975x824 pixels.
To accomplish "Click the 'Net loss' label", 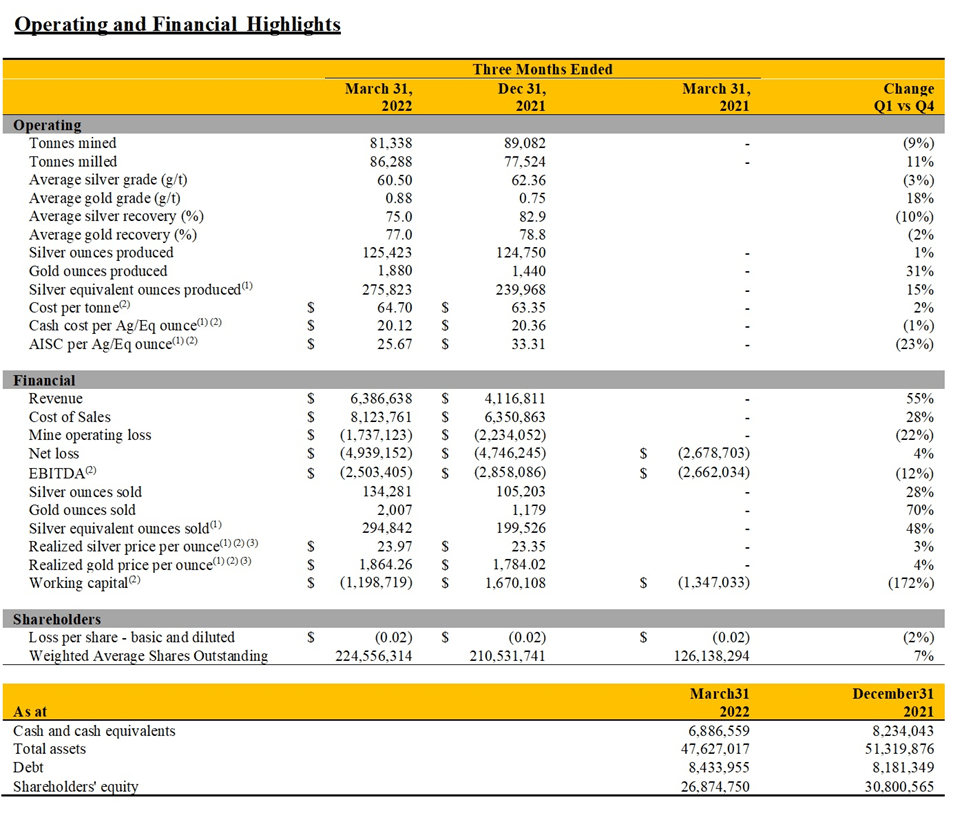I will (53, 453).
